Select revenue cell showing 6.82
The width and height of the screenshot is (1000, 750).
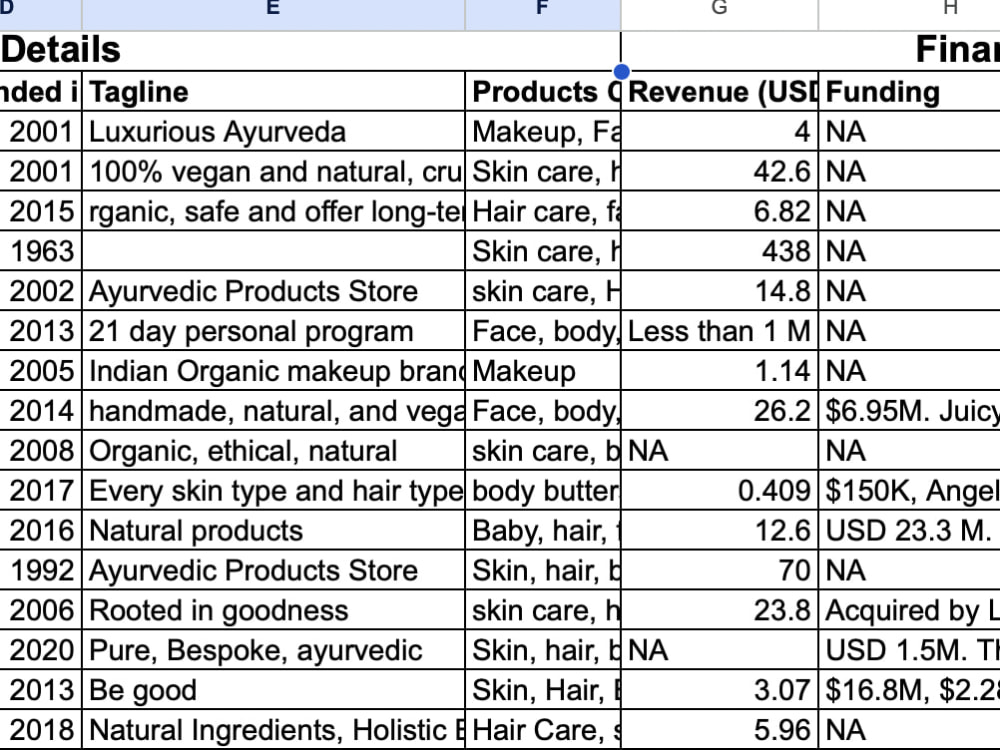point(719,211)
